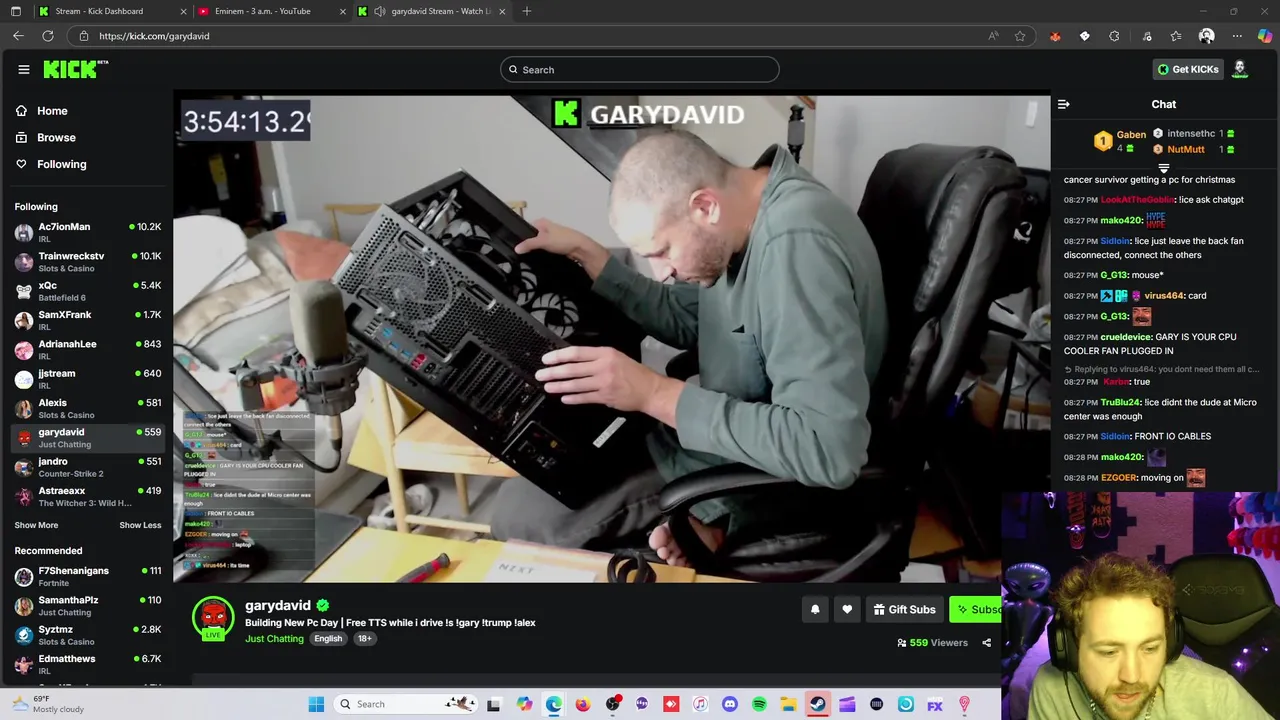Open Discord from the taskbar

[x=730, y=704]
